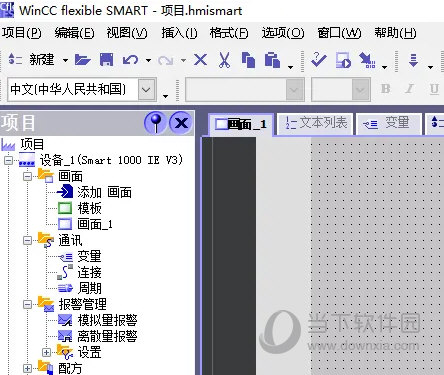Screen dimensions: 444x375
Task: Click the 连接 connection icon
Action: pyautogui.click(x=65, y=272)
